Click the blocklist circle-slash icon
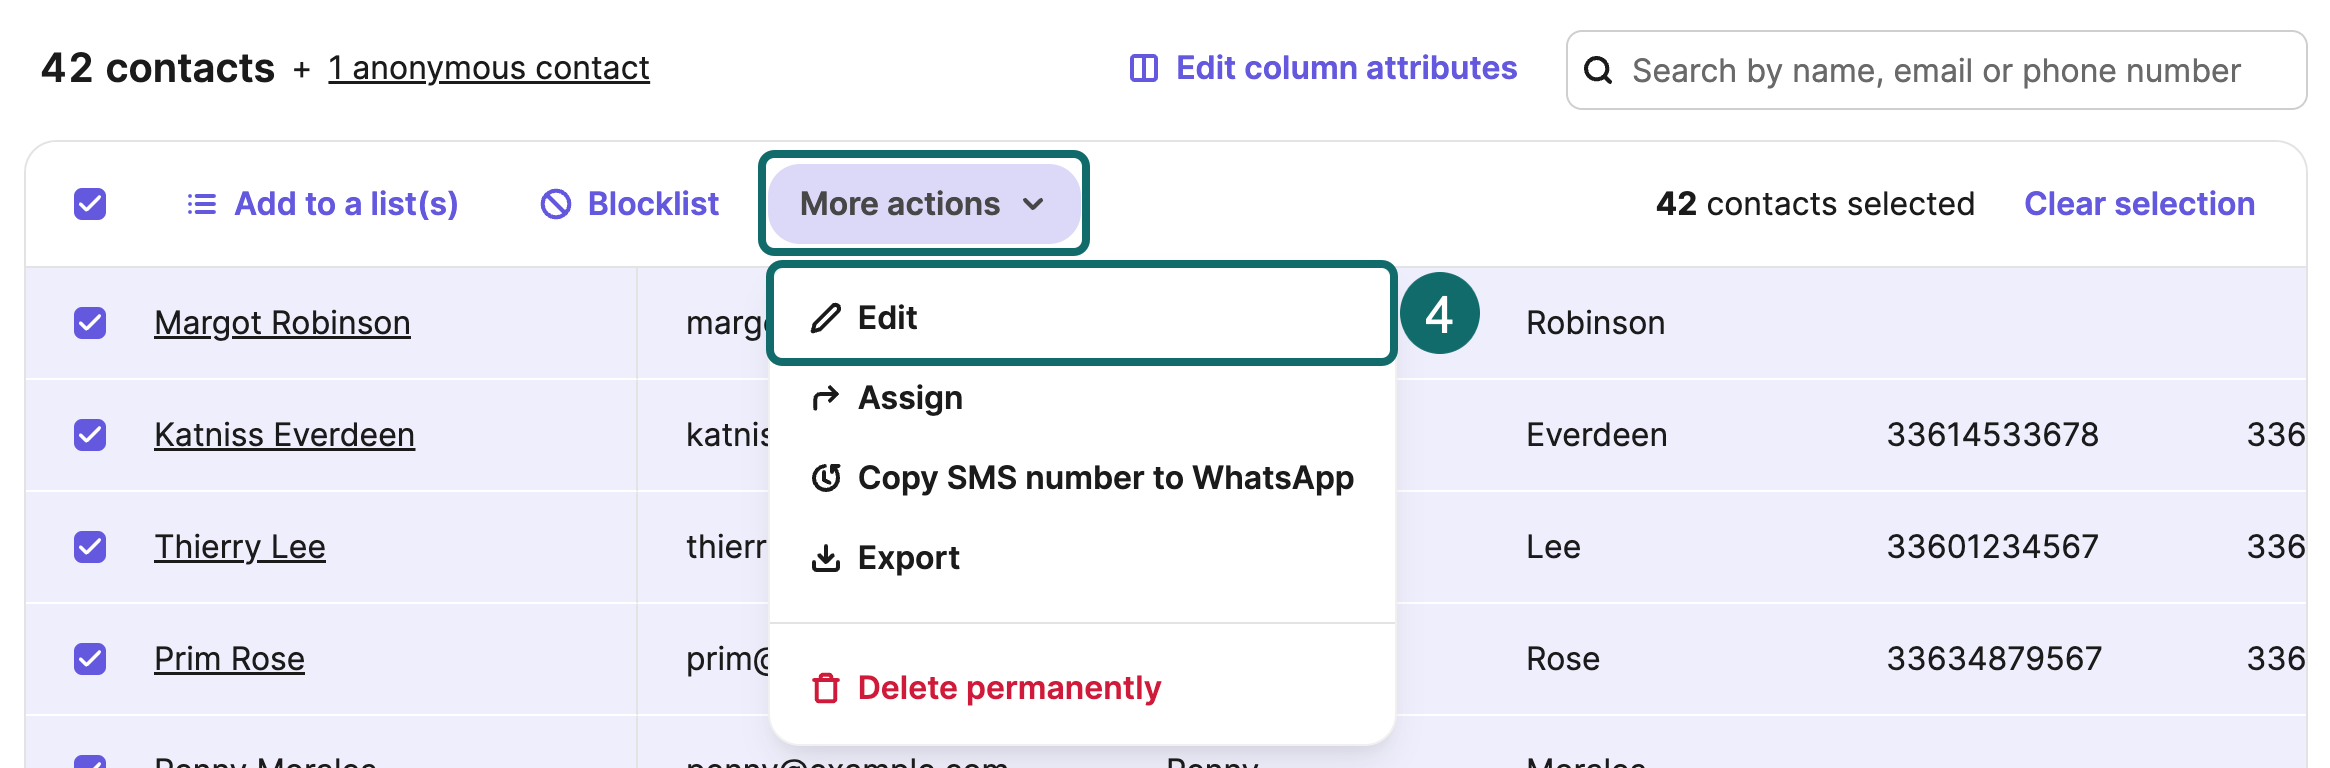This screenshot has width=2330, height=768. click(x=556, y=204)
